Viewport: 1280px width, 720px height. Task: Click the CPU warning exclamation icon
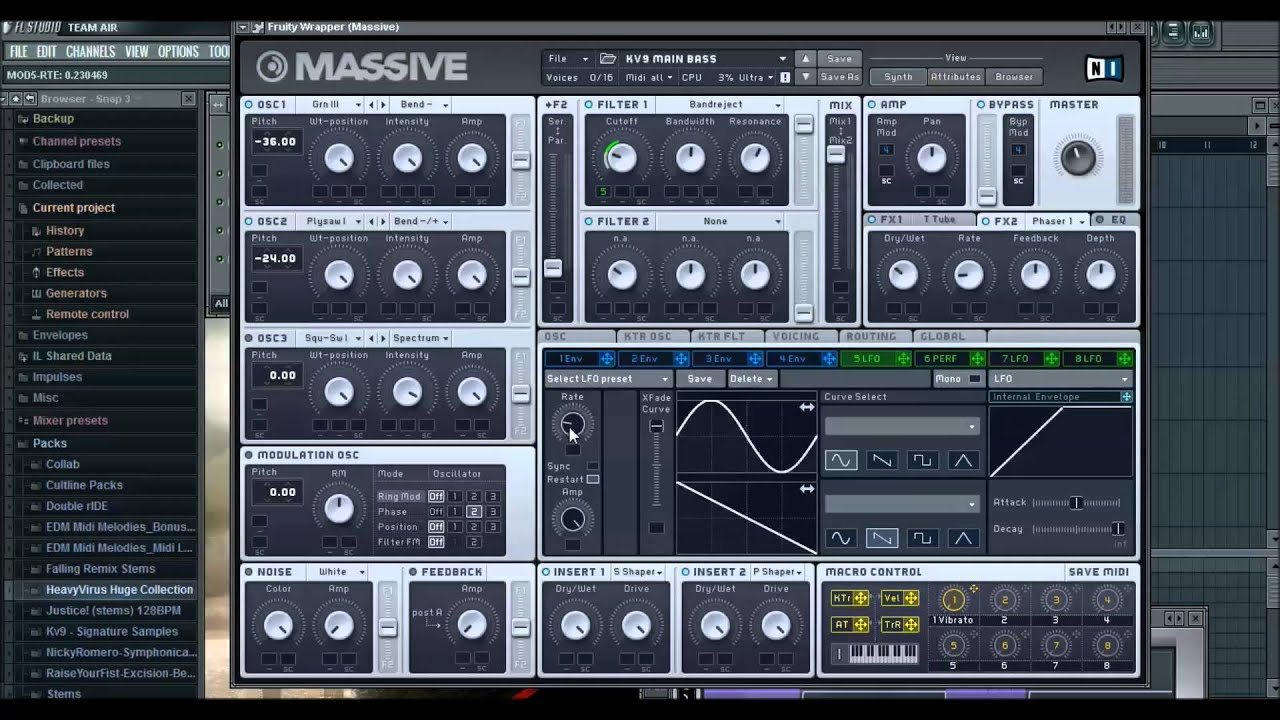pos(785,77)
